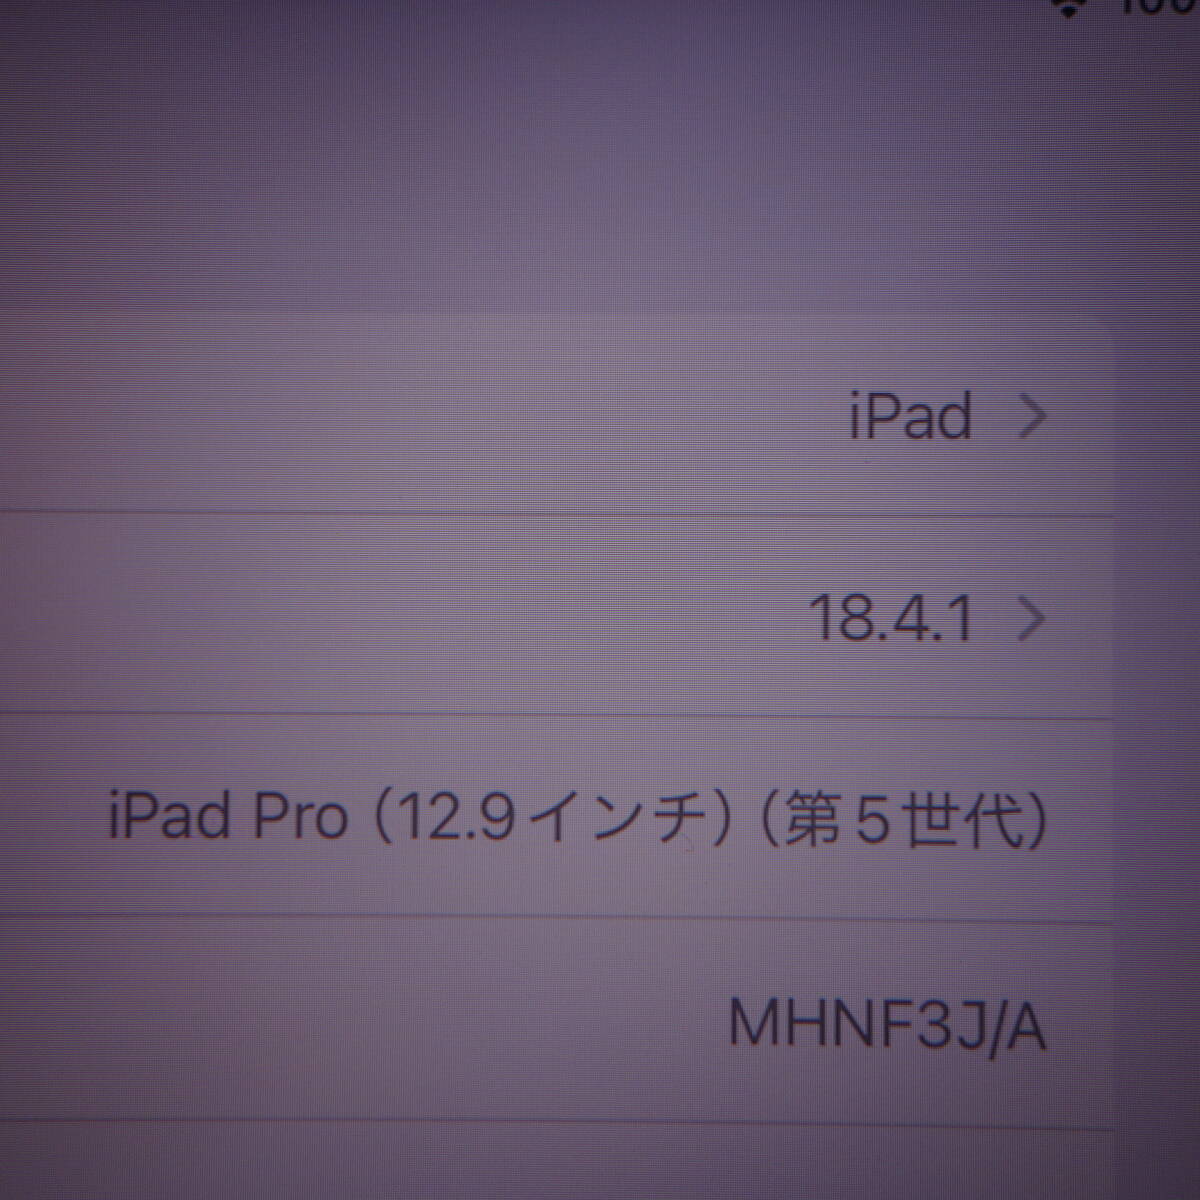Viewport: 1200px width, 1200px height.
Task: Open the software version 18.4.1 entry
Action: [x=556, y=616]
